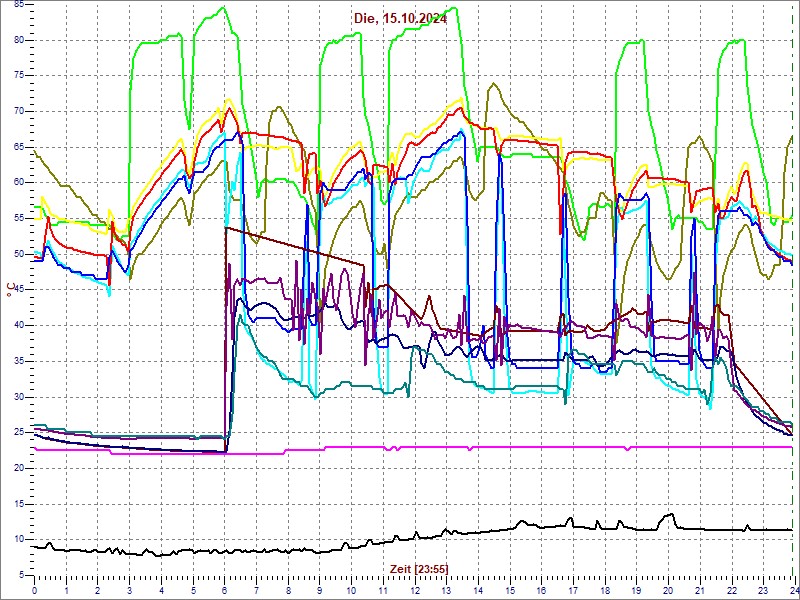Select the '60' temperature axis tick label
Screen dimensions: 800x600
click(x=19, y=183)
